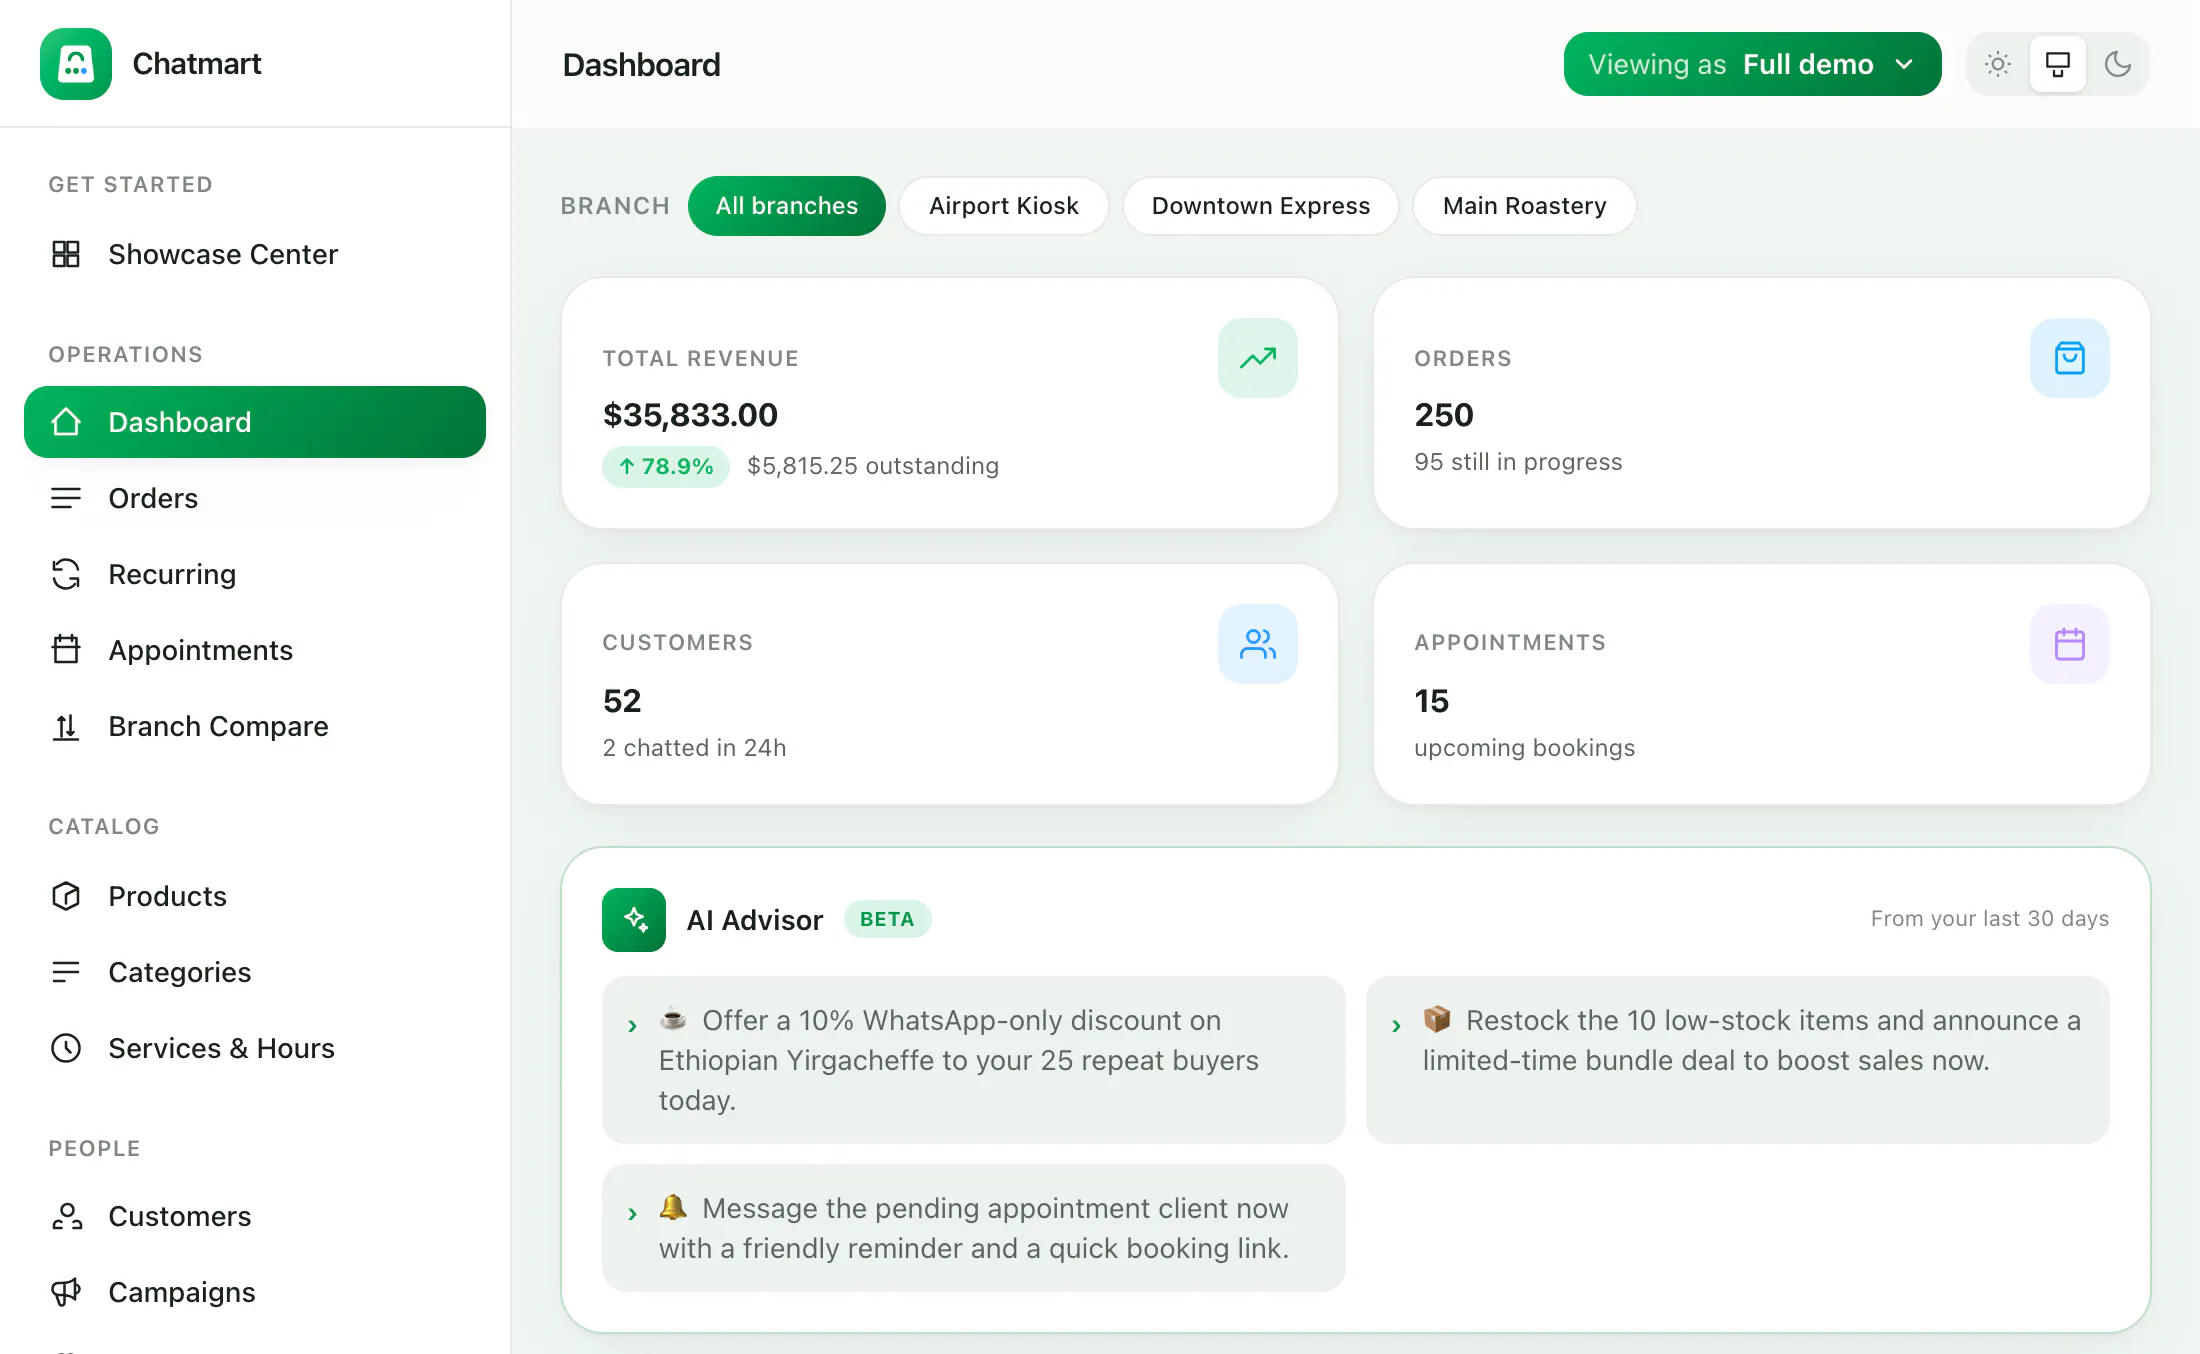Switch to dark theme with the moon icon
The height and width of the screenshot is (1354, 2200).
2118,64
